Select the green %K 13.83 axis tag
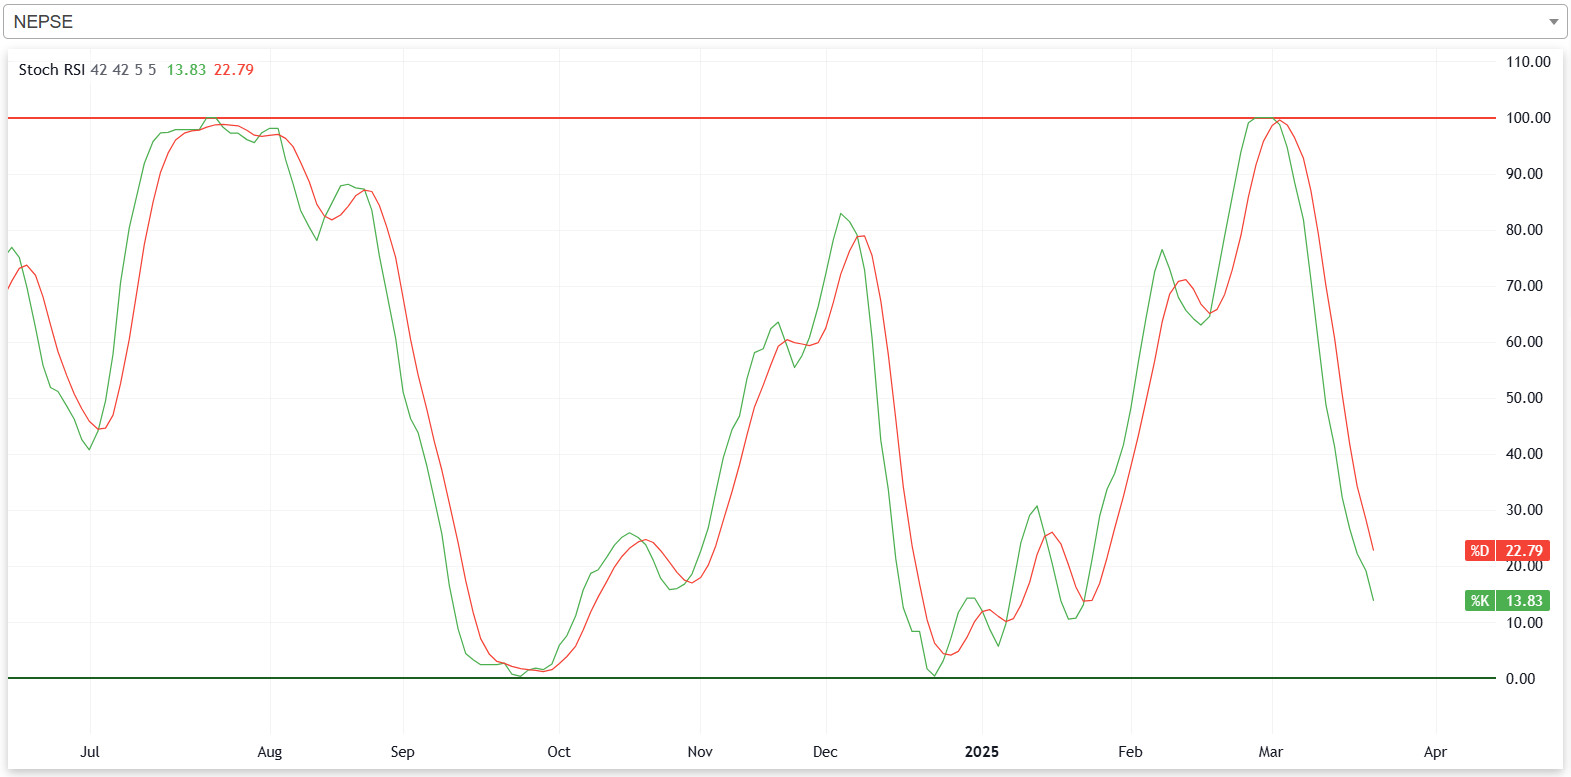Screen dimensions: 1571x777 [x=1507, y=601]
